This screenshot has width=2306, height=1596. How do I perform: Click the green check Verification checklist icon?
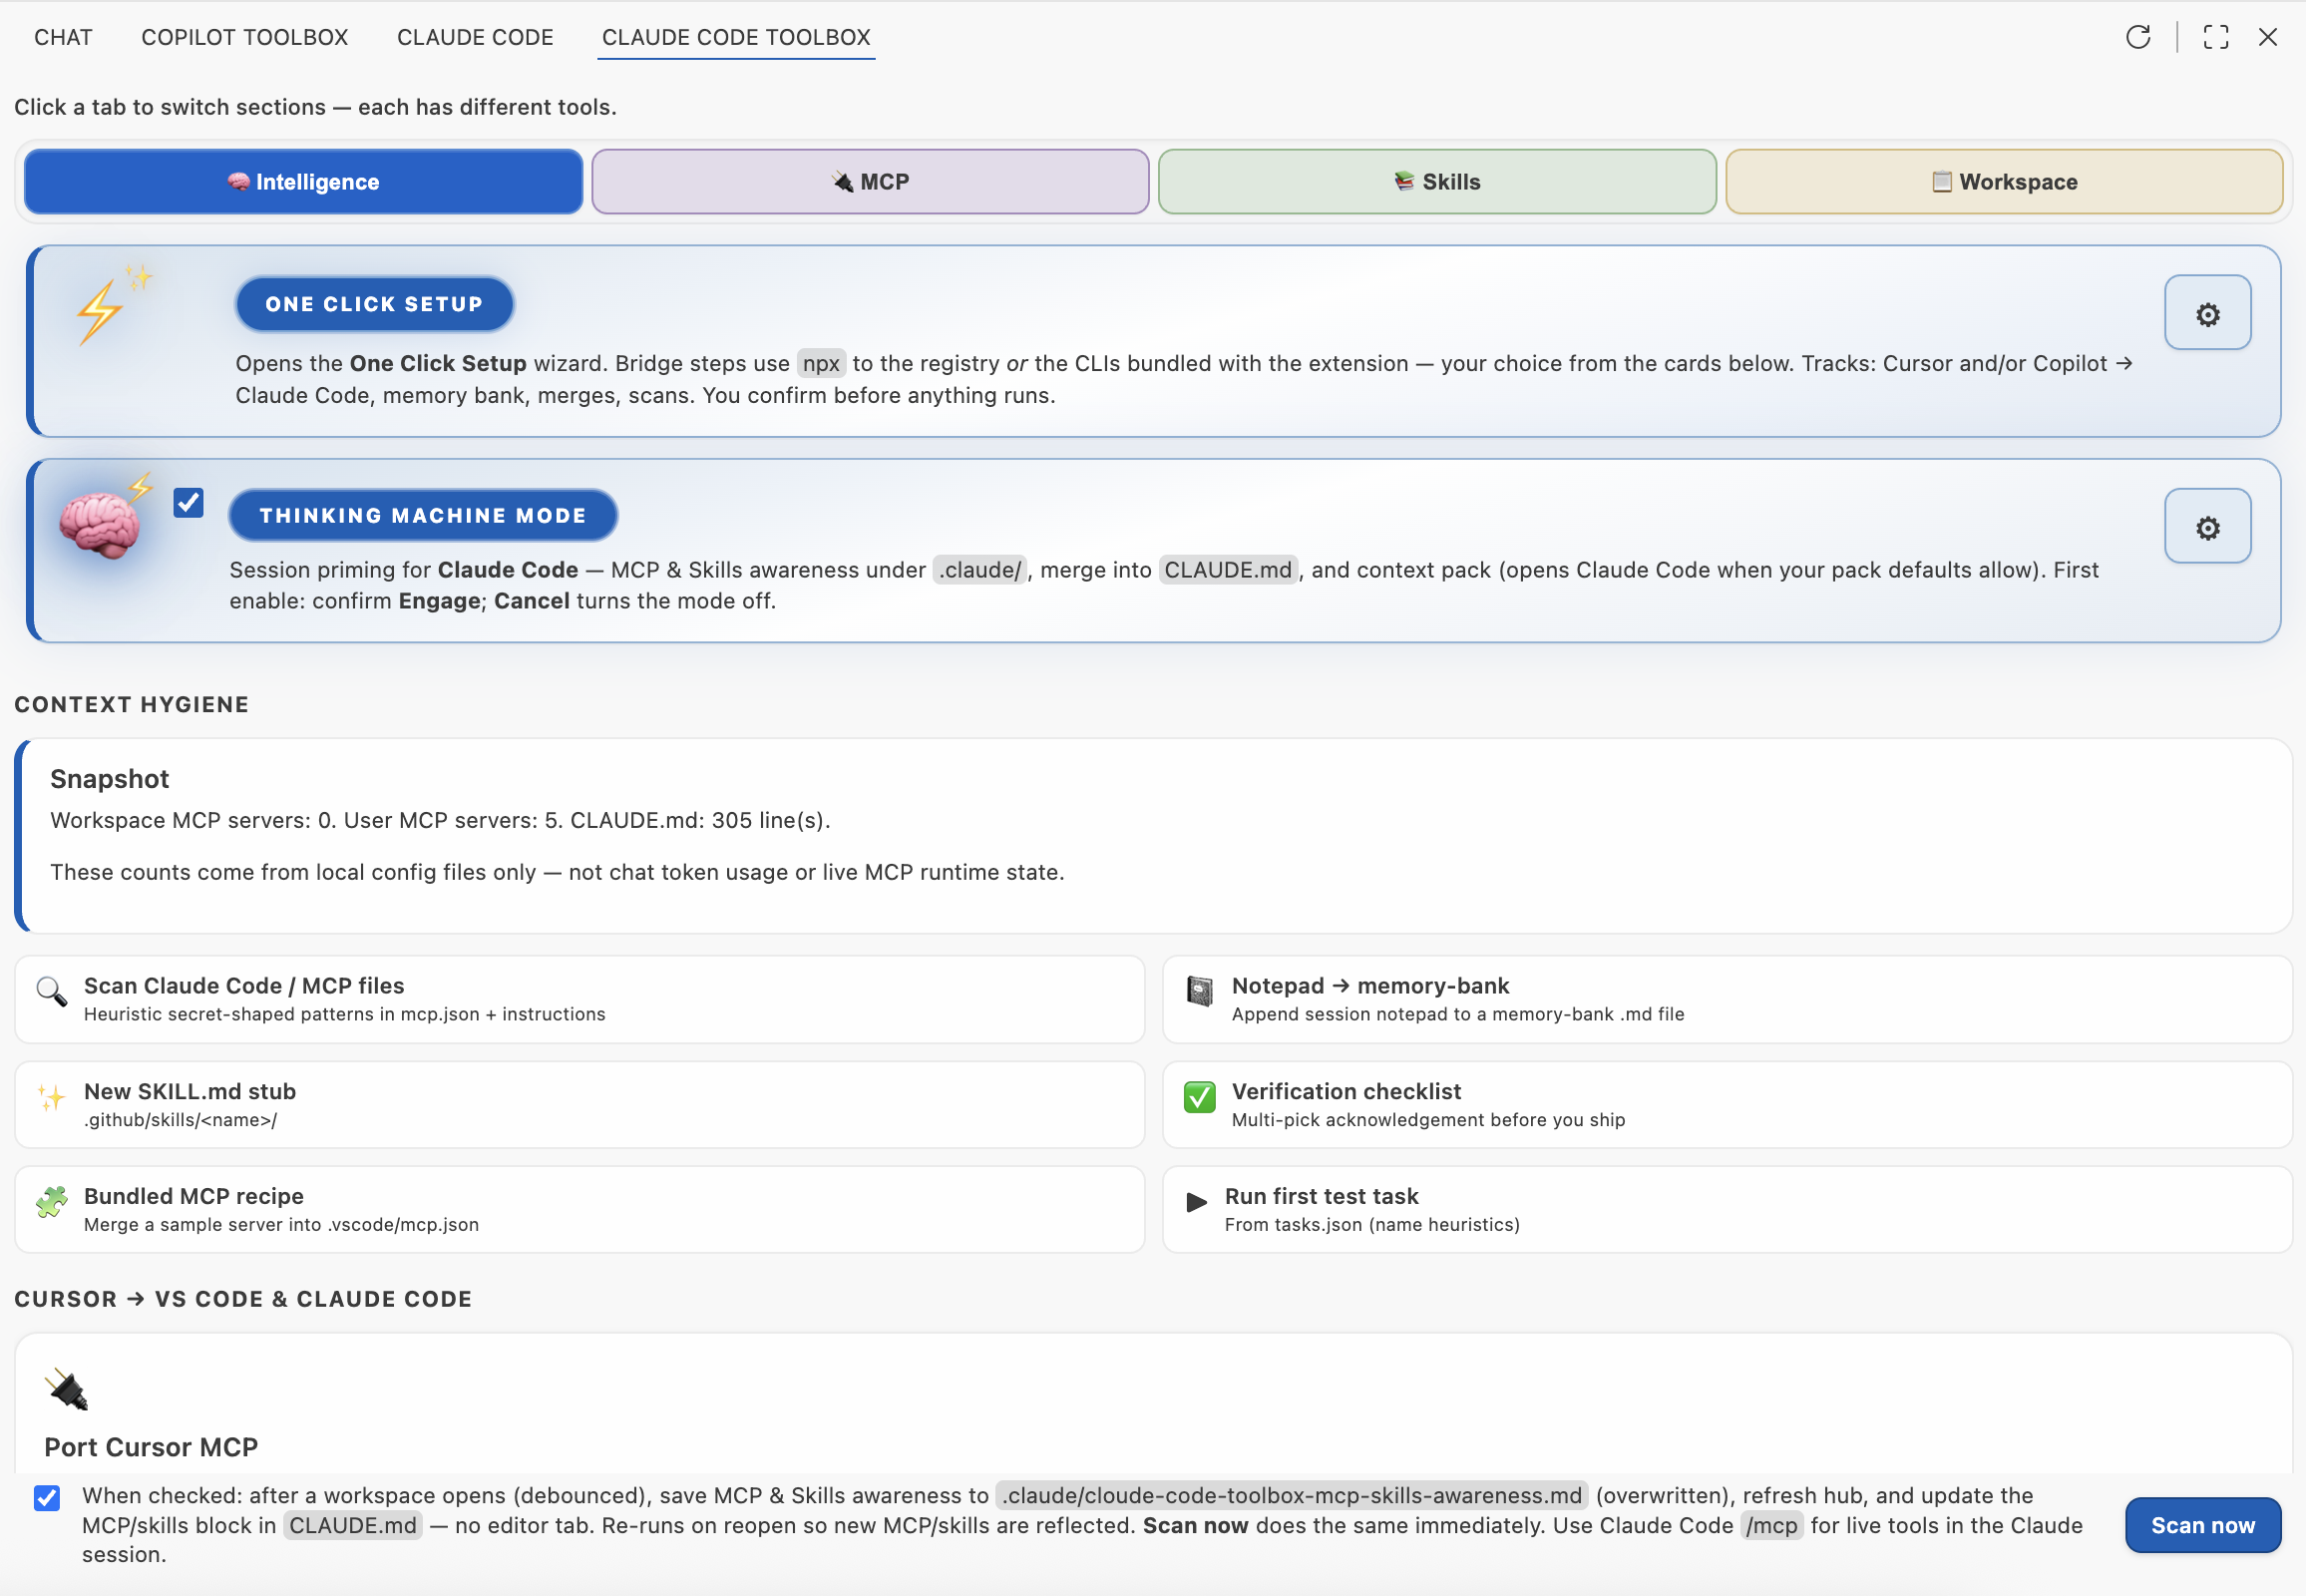pyautogui.click(x=1199, y=1097)
